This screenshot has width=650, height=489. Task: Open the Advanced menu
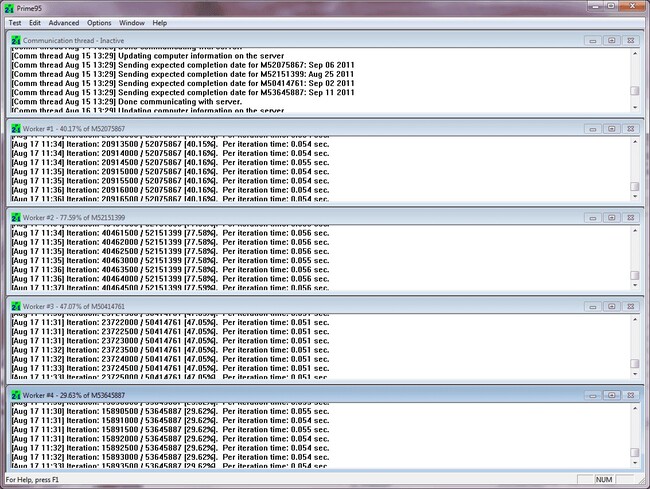click(64, 23)
